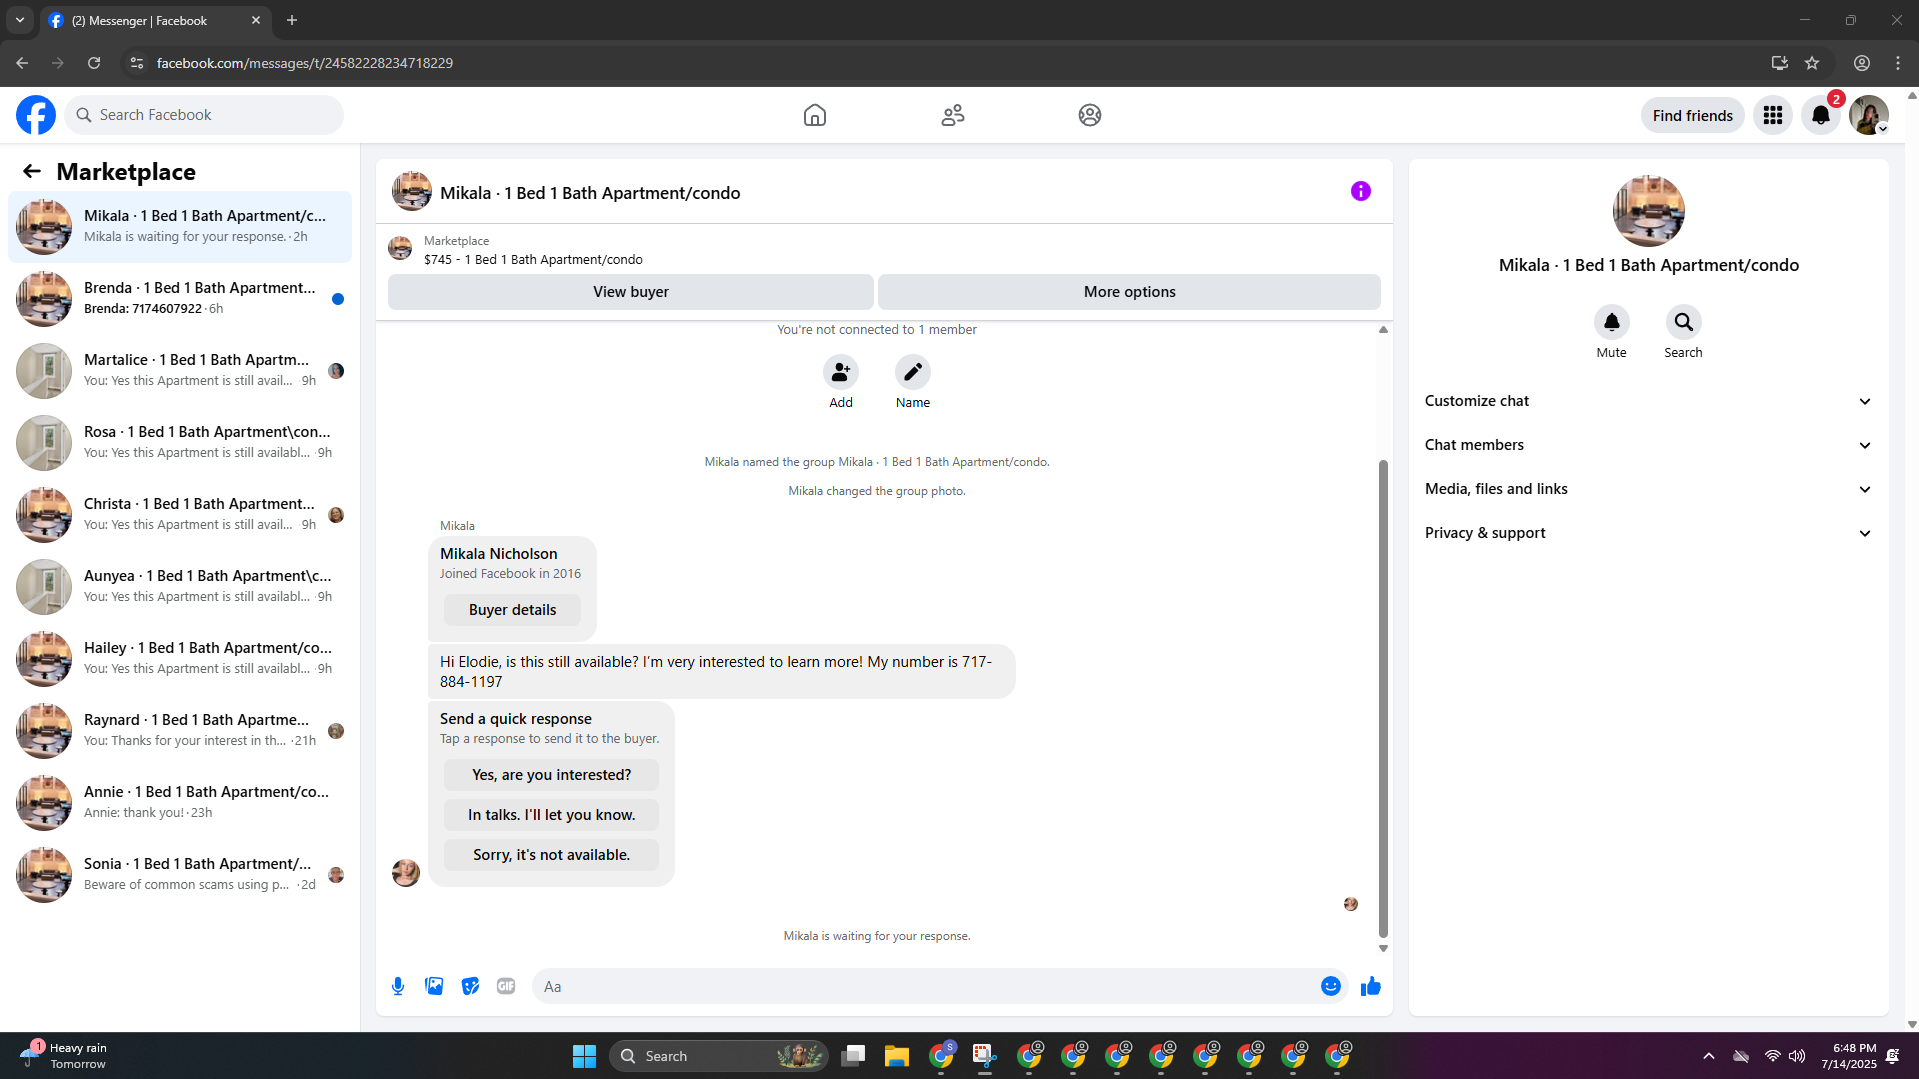Choose a GIF icon
The height and width of the screenshot is (1079, 1919).
(x=506, y=986)
